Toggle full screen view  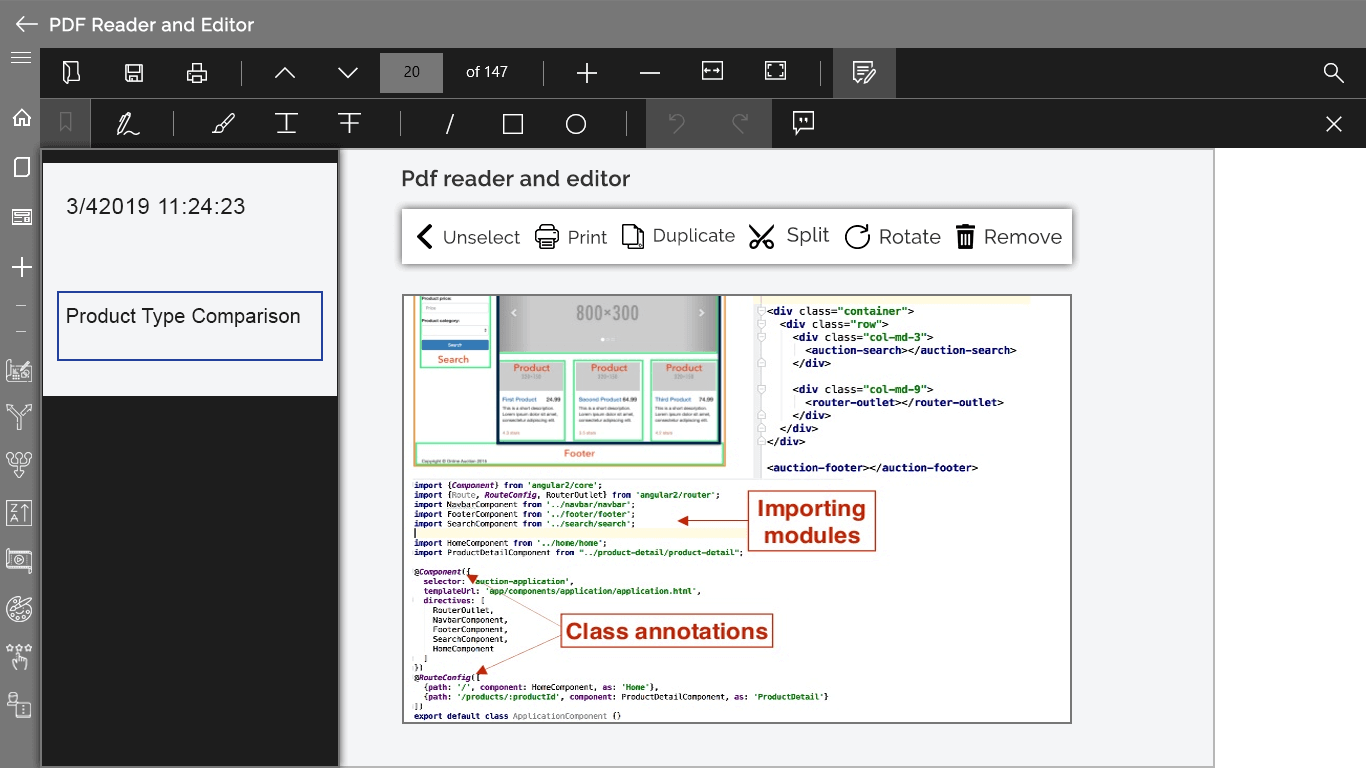click(x=775, y=71)
